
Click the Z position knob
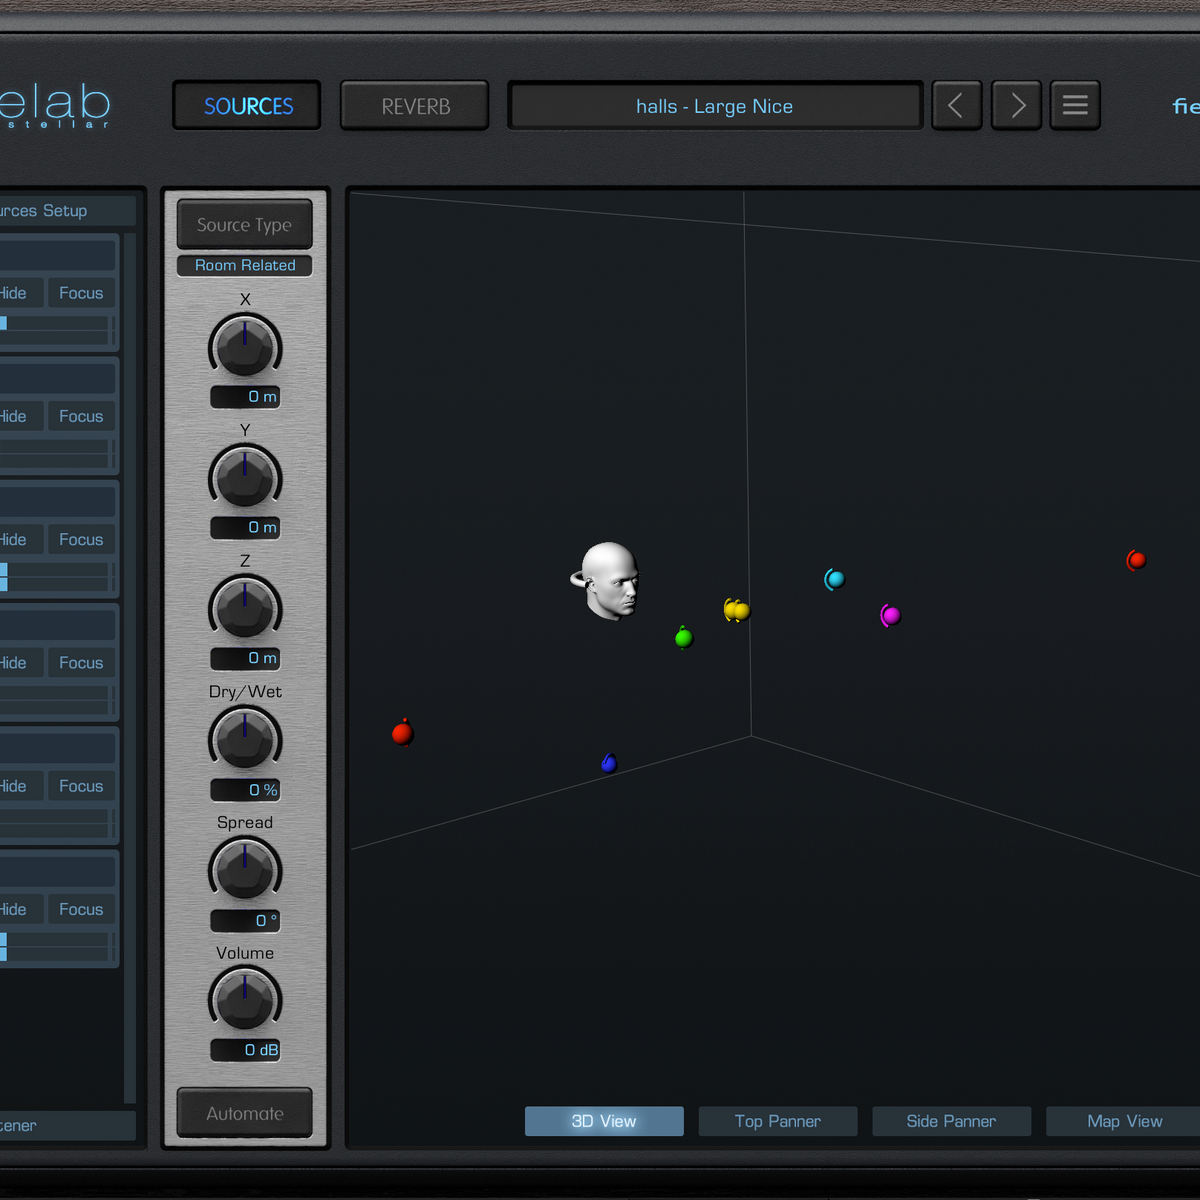245,608
